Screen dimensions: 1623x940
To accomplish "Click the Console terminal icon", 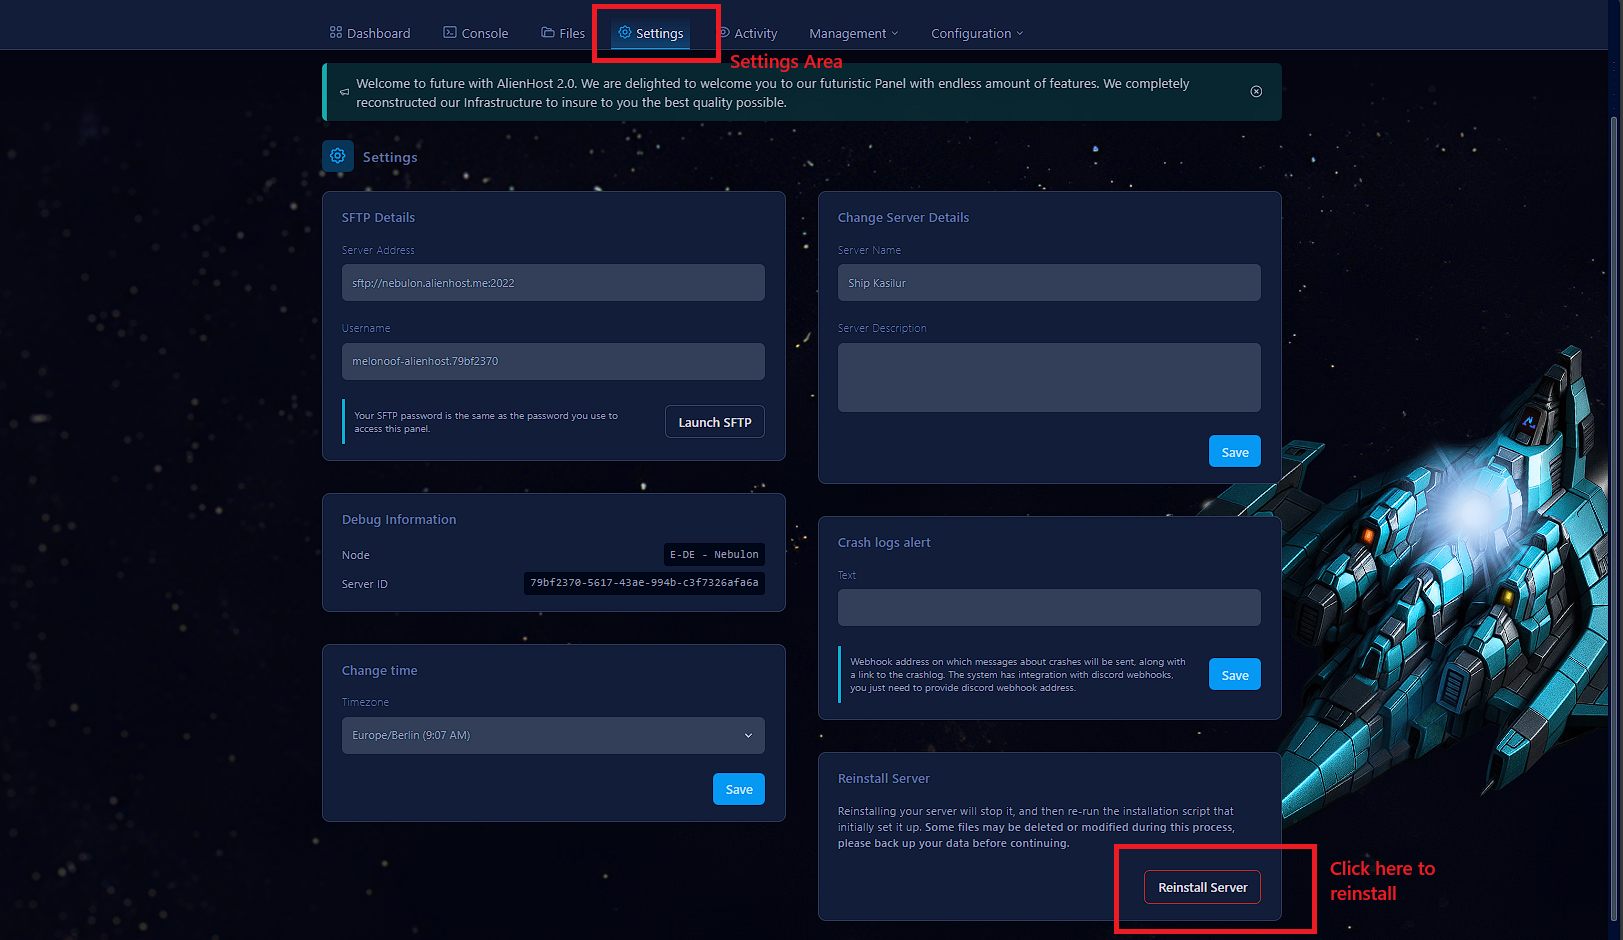I will 450,32.
